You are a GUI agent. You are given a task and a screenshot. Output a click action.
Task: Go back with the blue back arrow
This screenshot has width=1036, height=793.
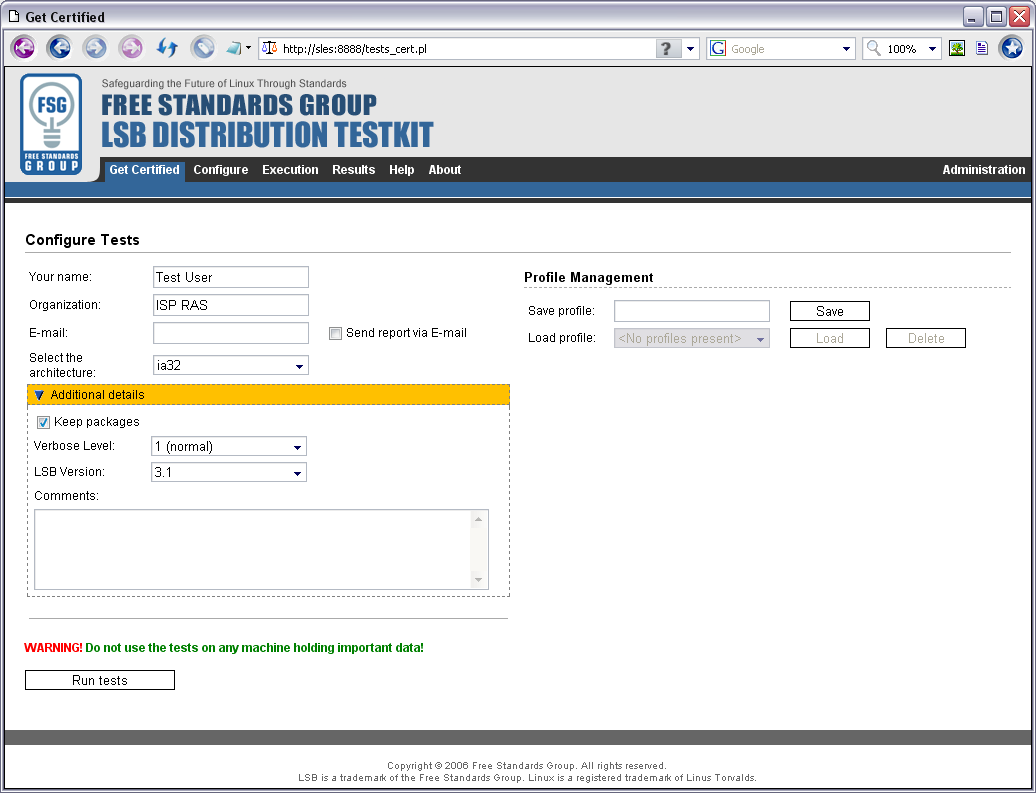coord(59,48)
